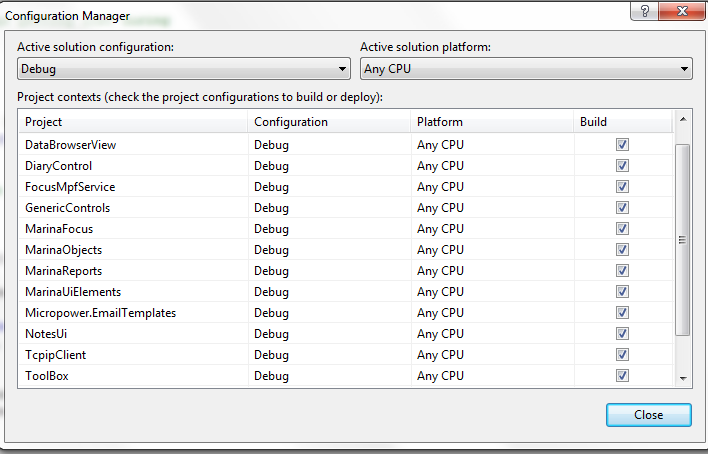The height and width of the screenshot is (454, 708).
Task: Click Debug cell in Micropower.EmailTemplates row
Action: point(330,313)
